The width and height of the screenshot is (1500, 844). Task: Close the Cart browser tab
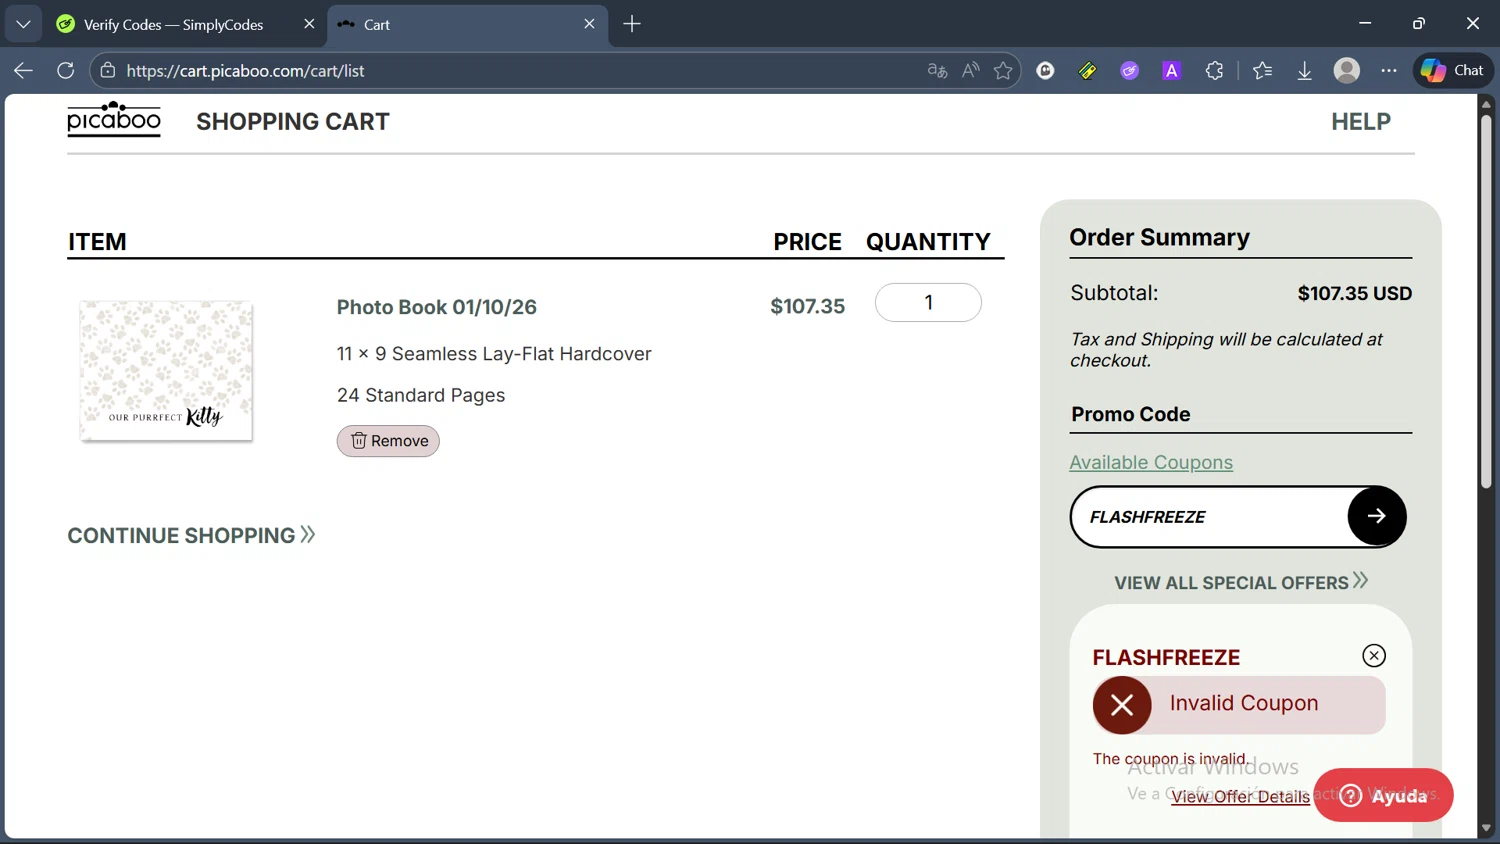[x=589, y=24]
